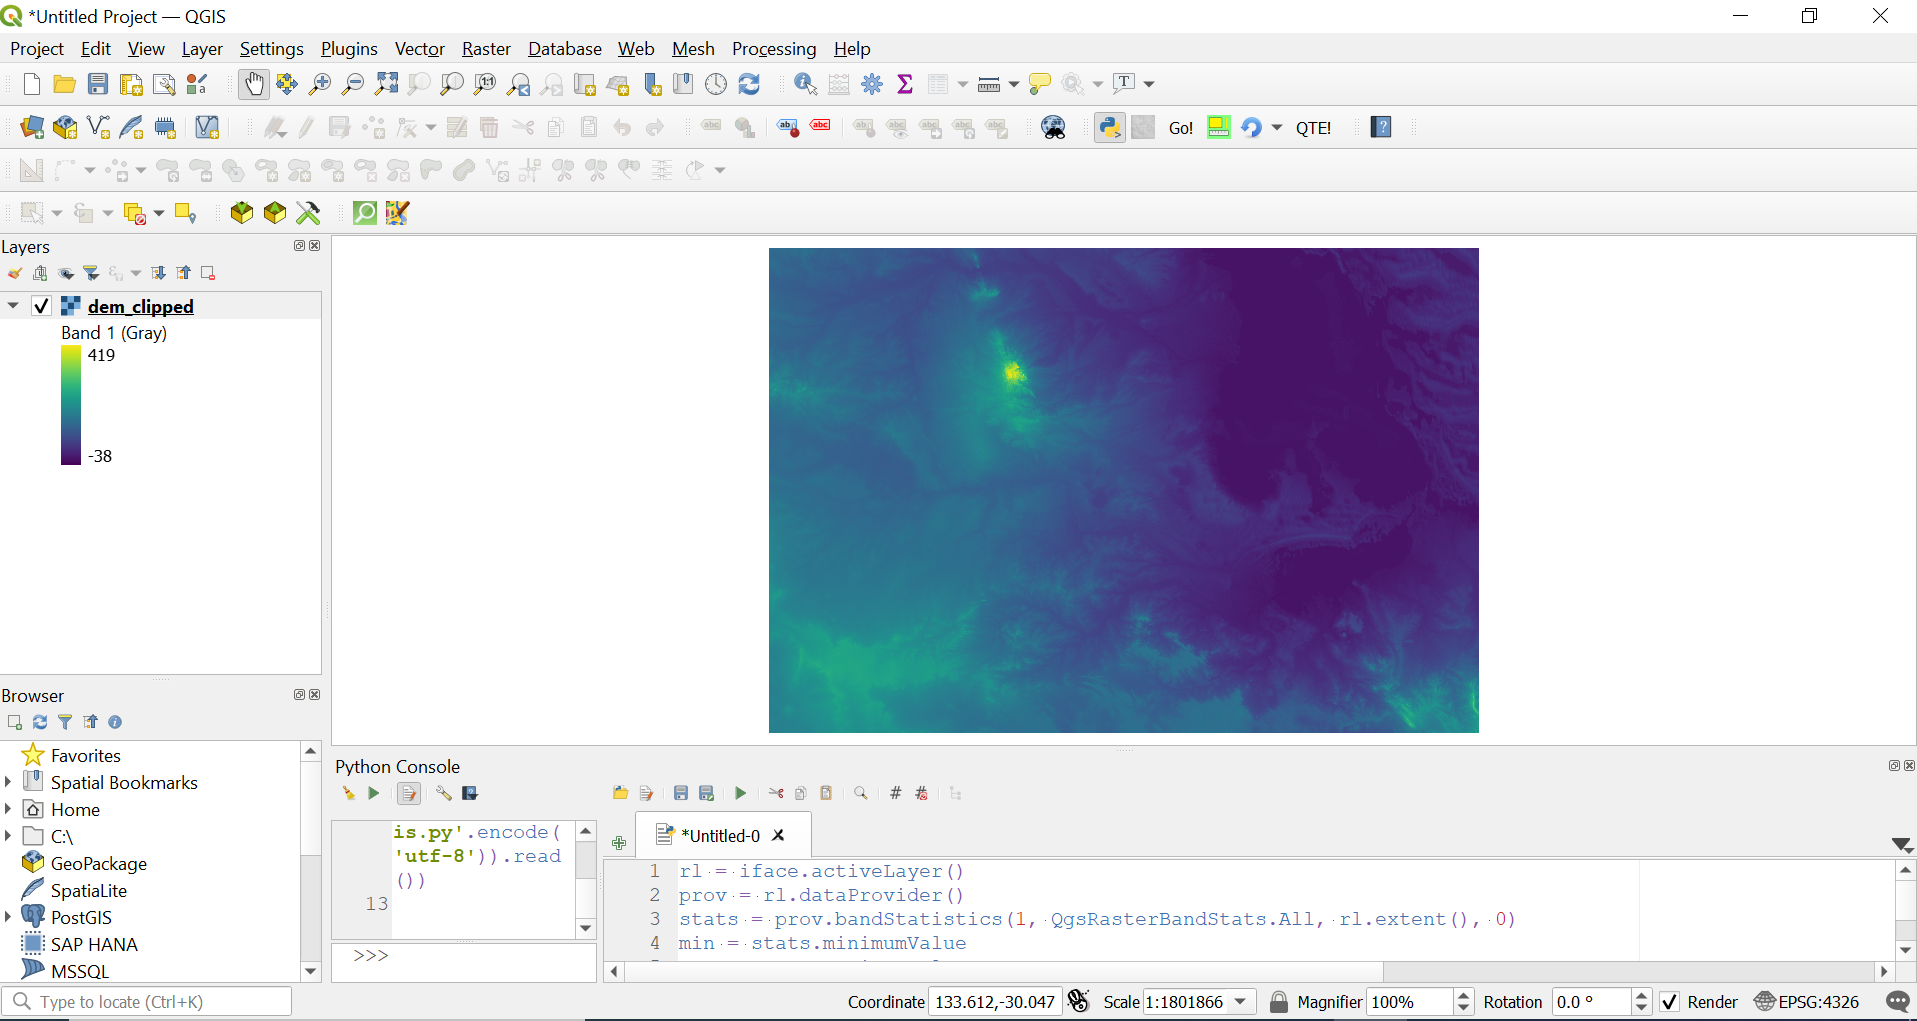Click the Coordinate input field
Image resolution: width=1917 pixels, height=1021 pixels.
994,1002
